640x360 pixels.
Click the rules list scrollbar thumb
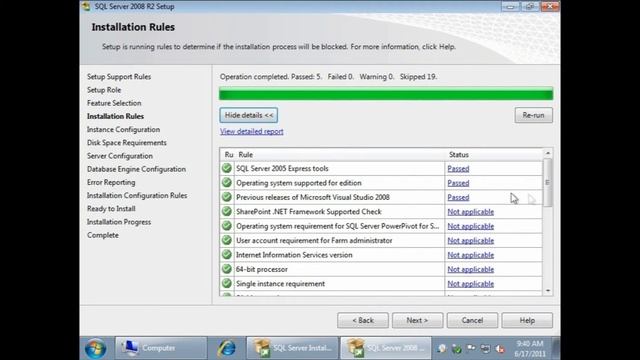[548, 182]
